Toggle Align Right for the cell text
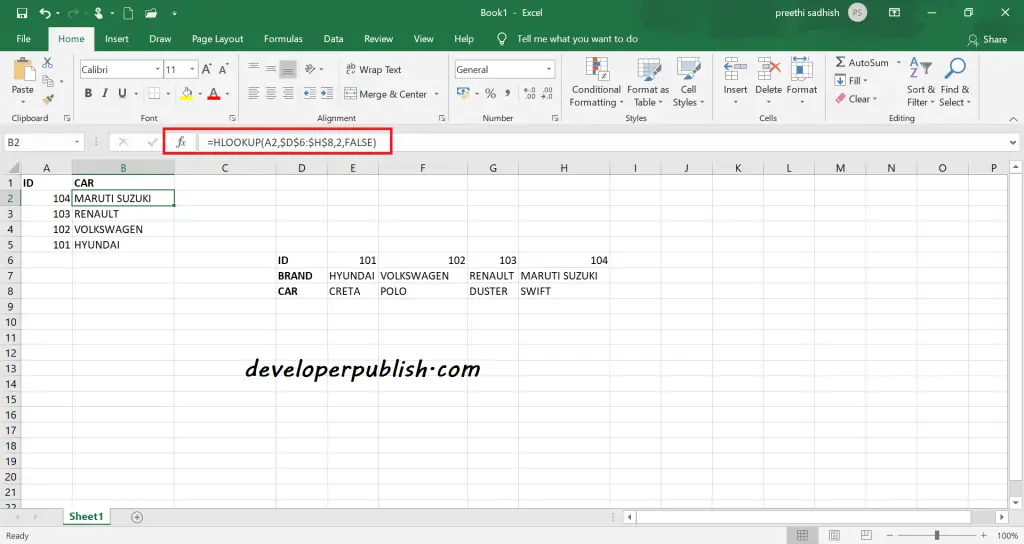 point(287,93)
